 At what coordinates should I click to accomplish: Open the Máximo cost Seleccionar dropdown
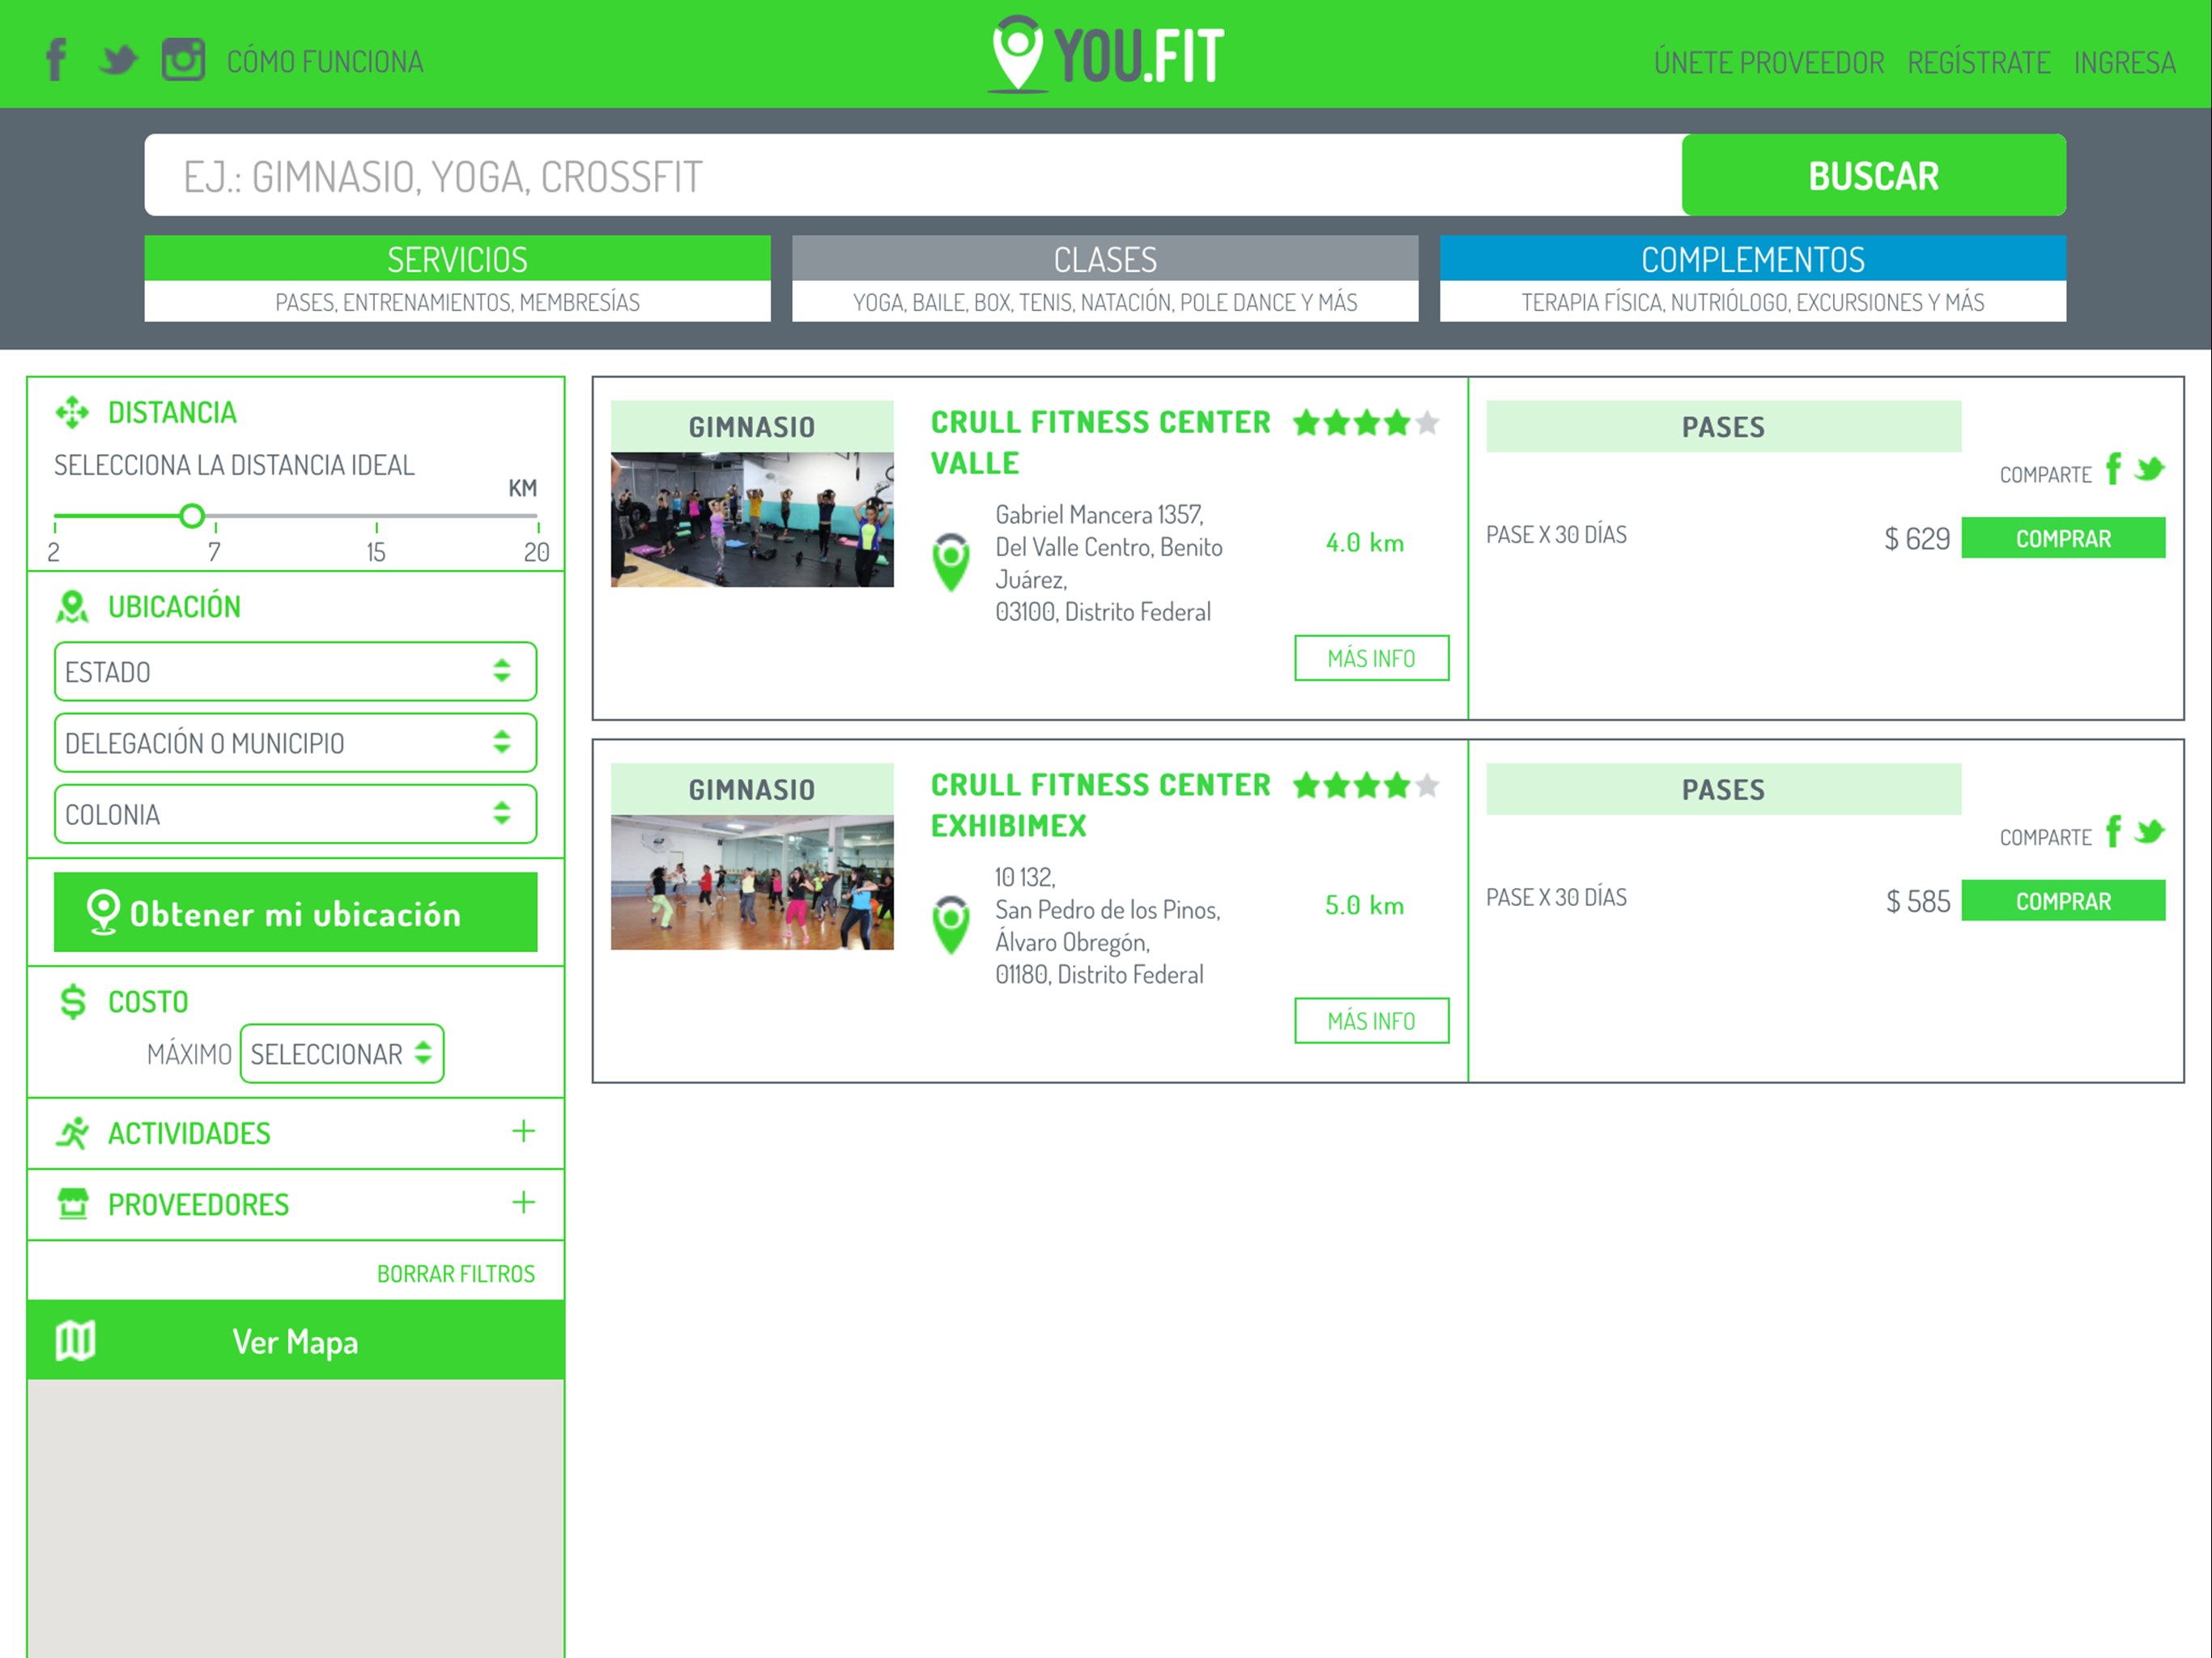342,1053
